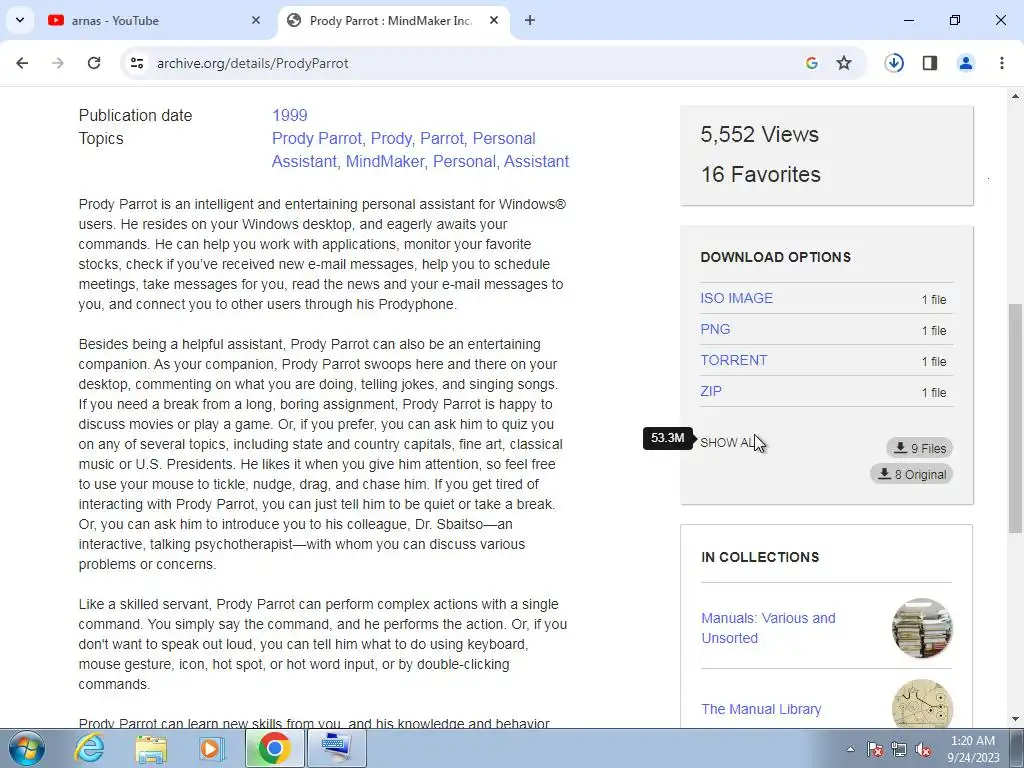
Task: Click the muted volume tray icon
Action: point(923,749)
